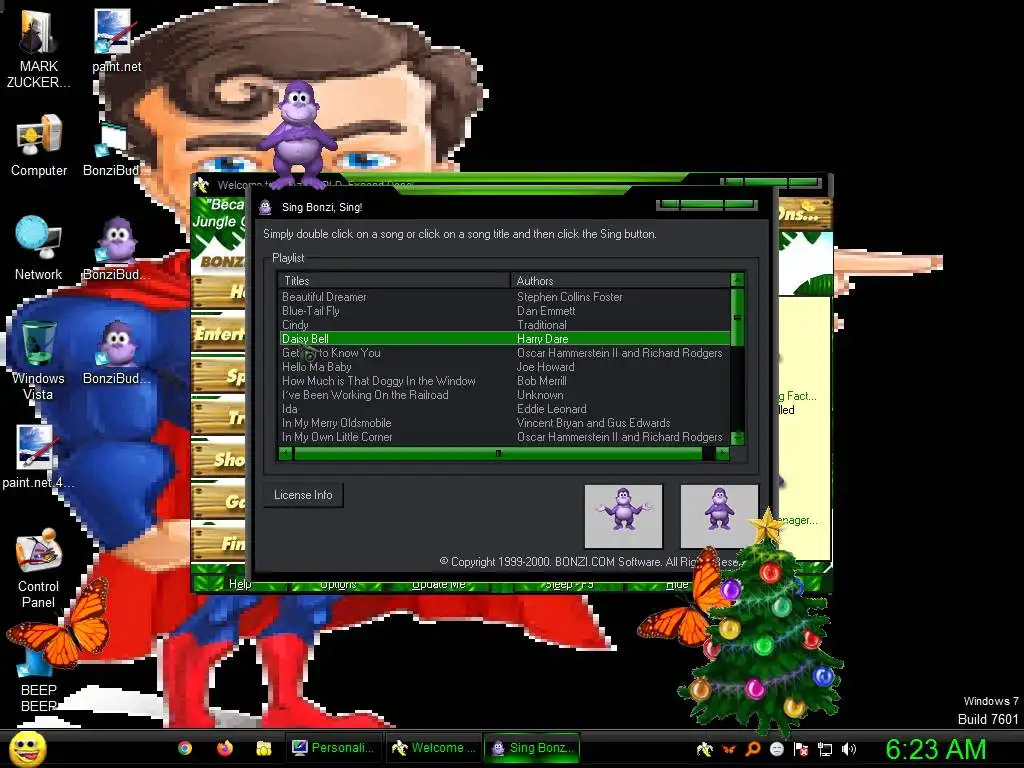Sort playlist by Authors column header

(x=620, y=280)
